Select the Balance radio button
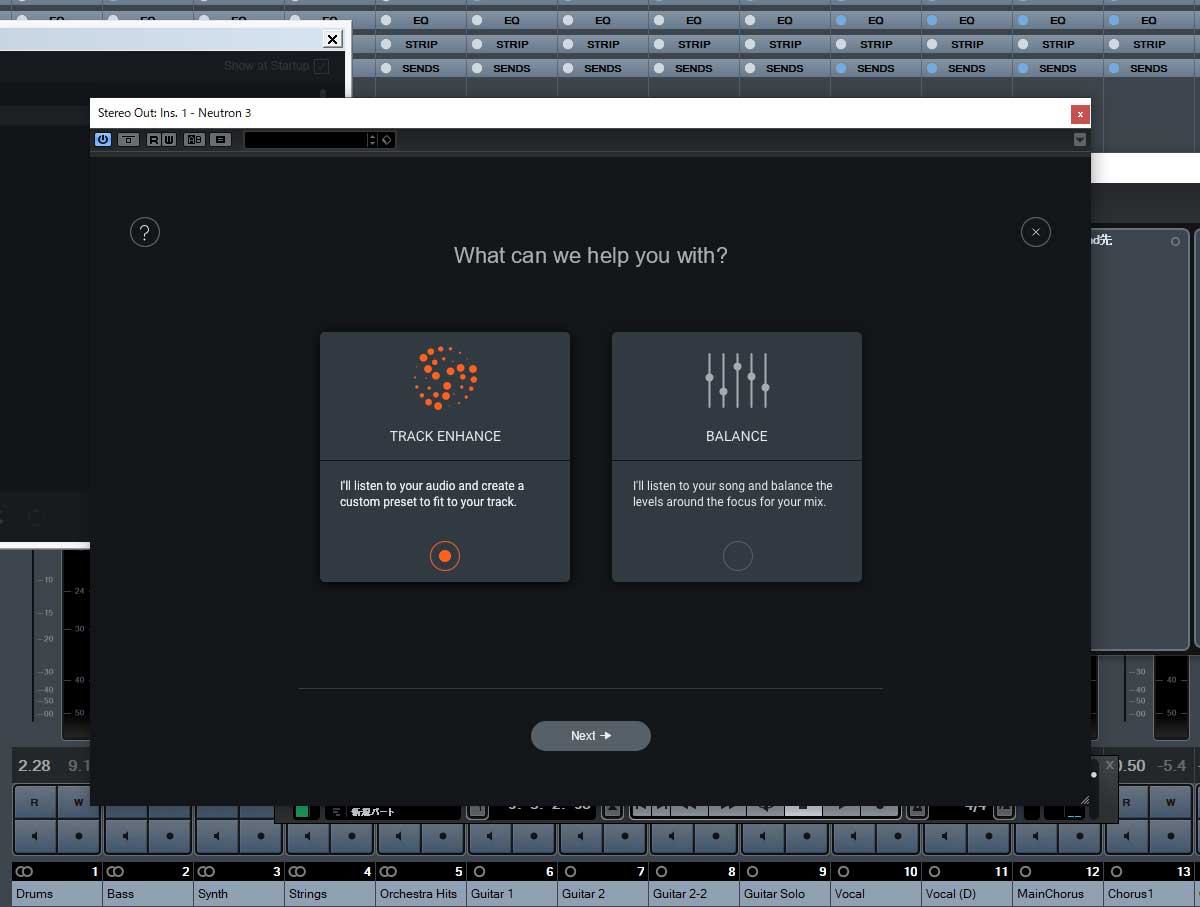 [737, 556]
